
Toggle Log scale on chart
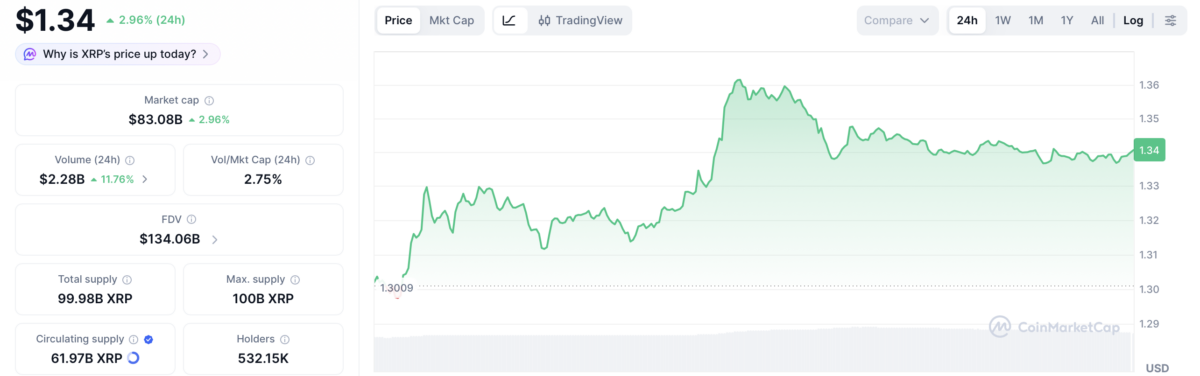tap(1133, 20)
